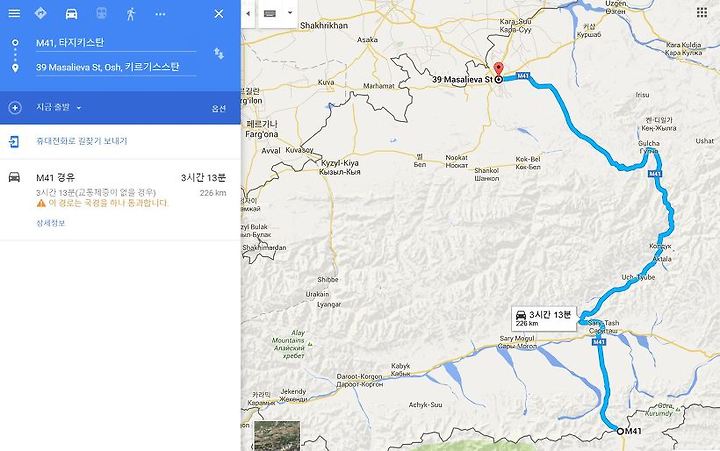Close the directions panel with X

tap(219, 14)
